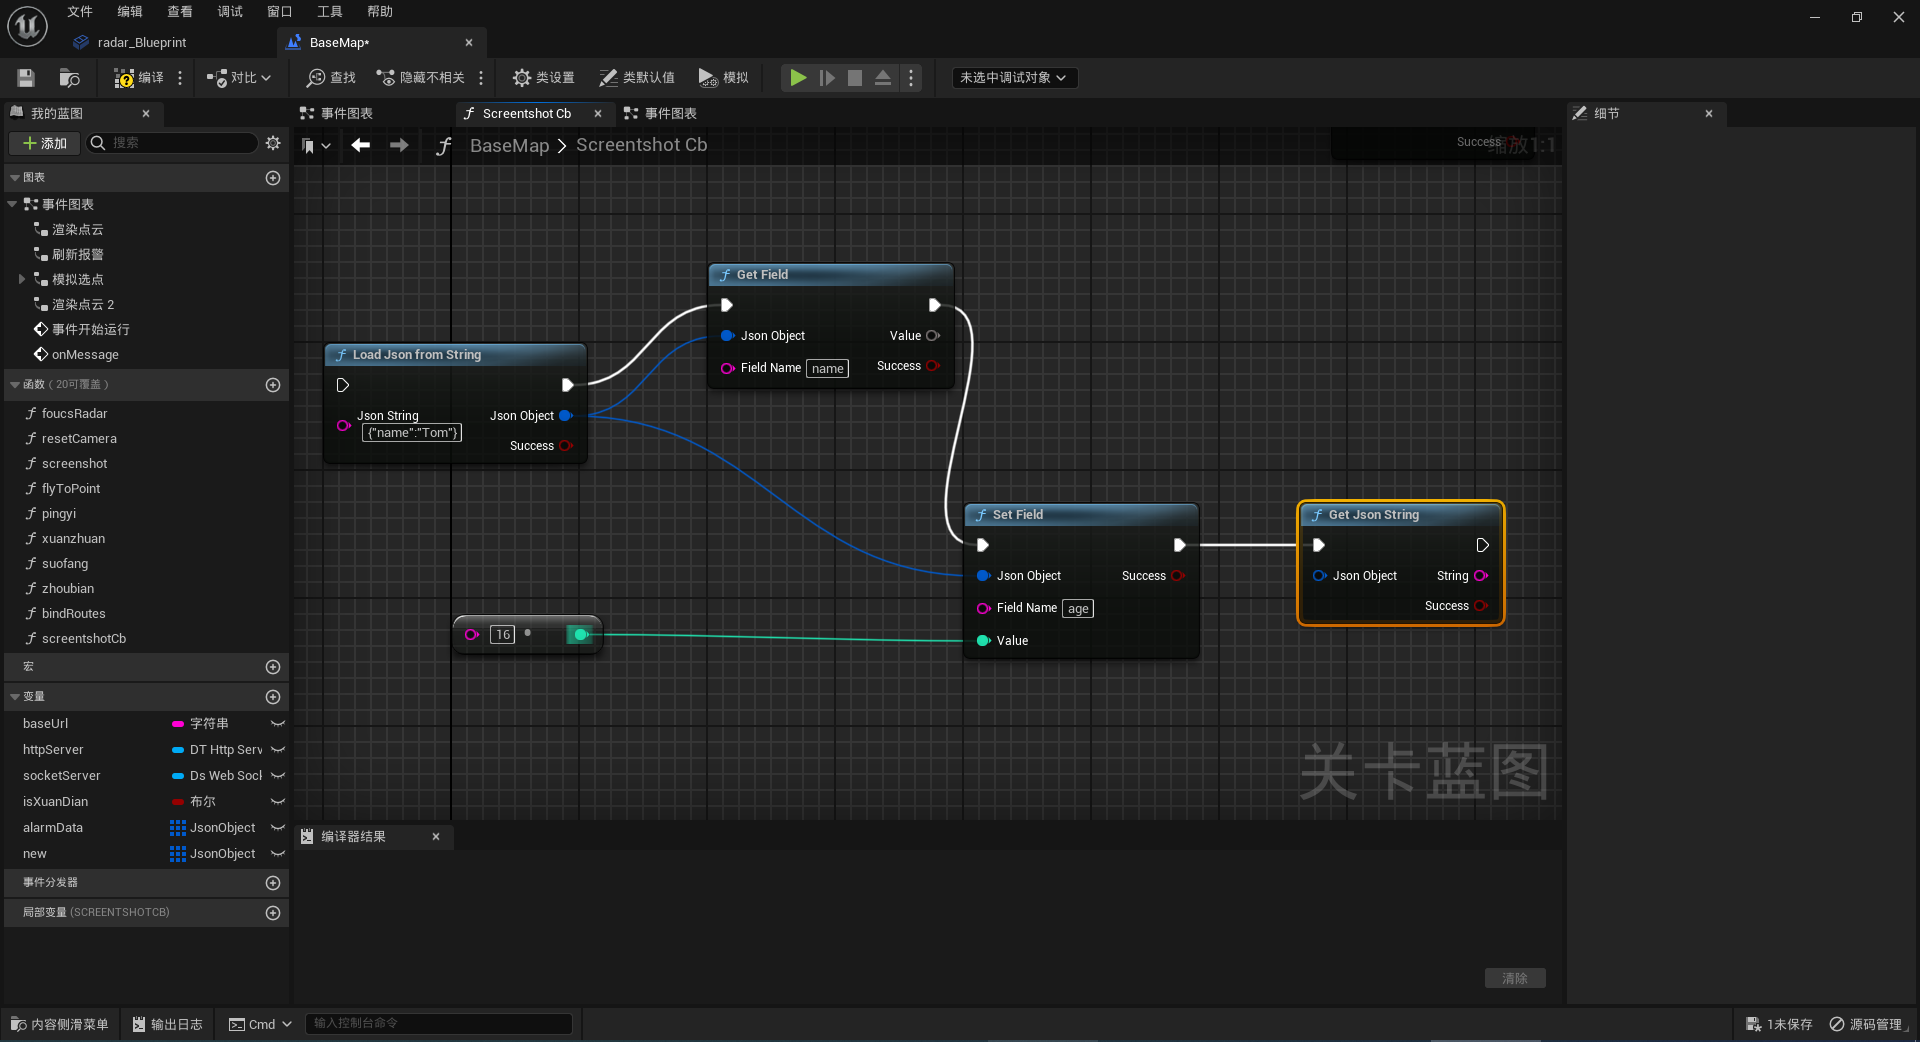Click the 添加 add button
Screen dimensions: 1920x1042
pos(45,143)
